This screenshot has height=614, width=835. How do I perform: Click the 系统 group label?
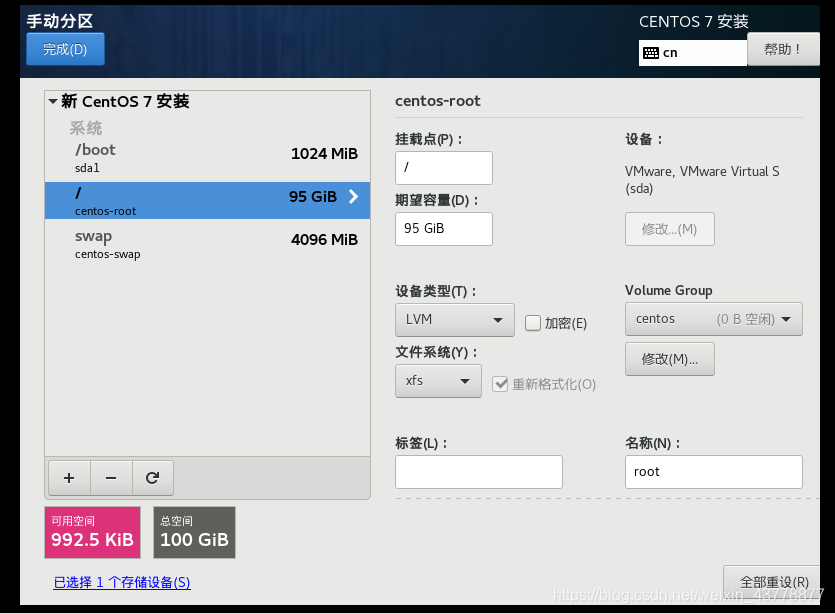(x=85, y=128)
